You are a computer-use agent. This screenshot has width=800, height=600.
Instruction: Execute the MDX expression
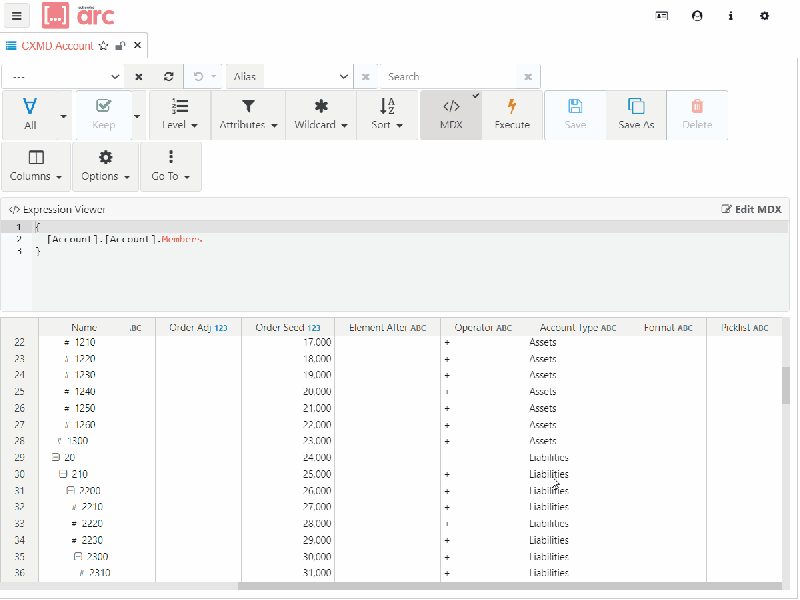click(x=512, y=115)
